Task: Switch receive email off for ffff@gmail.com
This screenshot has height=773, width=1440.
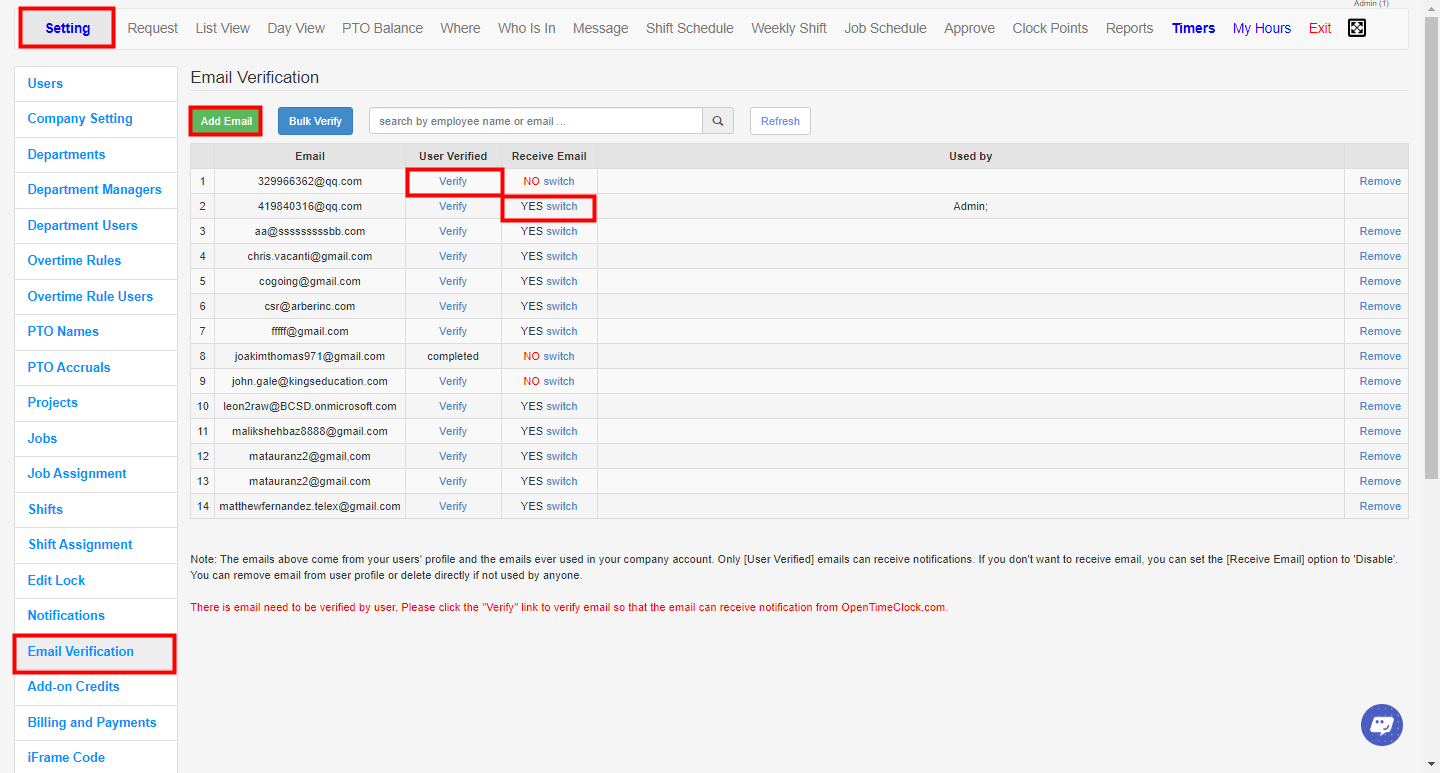Action: pyautogui.click(x=561, y=331)
